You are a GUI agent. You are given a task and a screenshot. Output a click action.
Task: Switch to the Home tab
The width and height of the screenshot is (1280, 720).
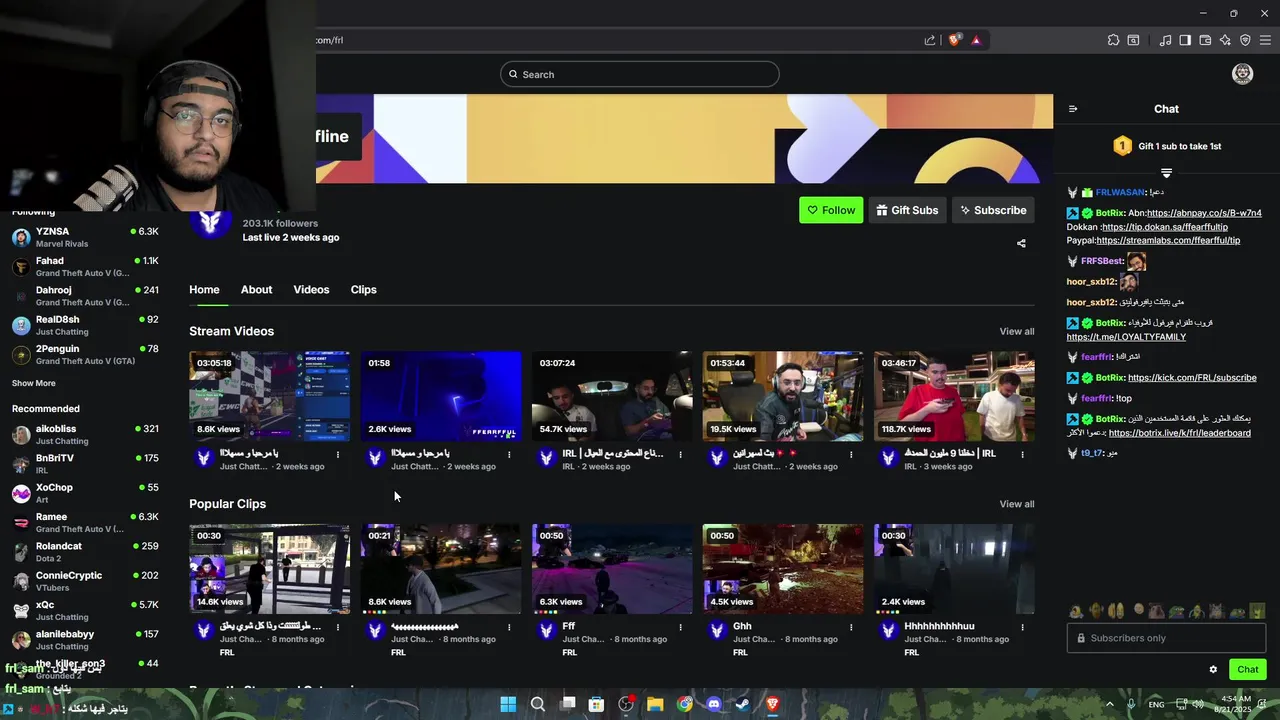click(204, 290)
